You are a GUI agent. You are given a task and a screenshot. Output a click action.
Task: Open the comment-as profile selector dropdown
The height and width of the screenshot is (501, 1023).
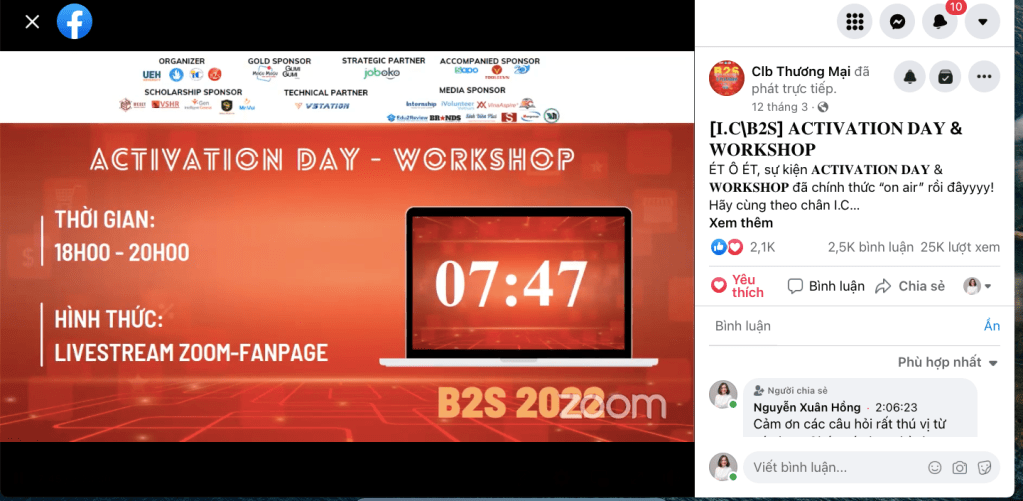click(x=978, y=286)
